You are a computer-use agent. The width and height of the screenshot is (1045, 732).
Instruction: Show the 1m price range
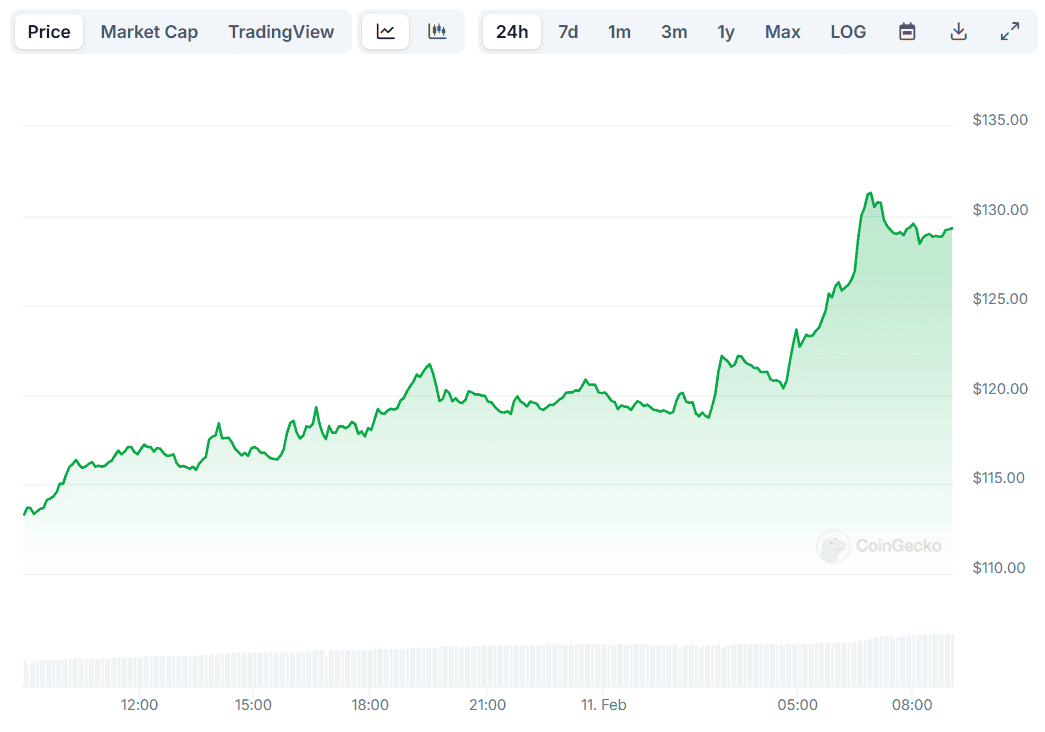(x=620, y=32)
